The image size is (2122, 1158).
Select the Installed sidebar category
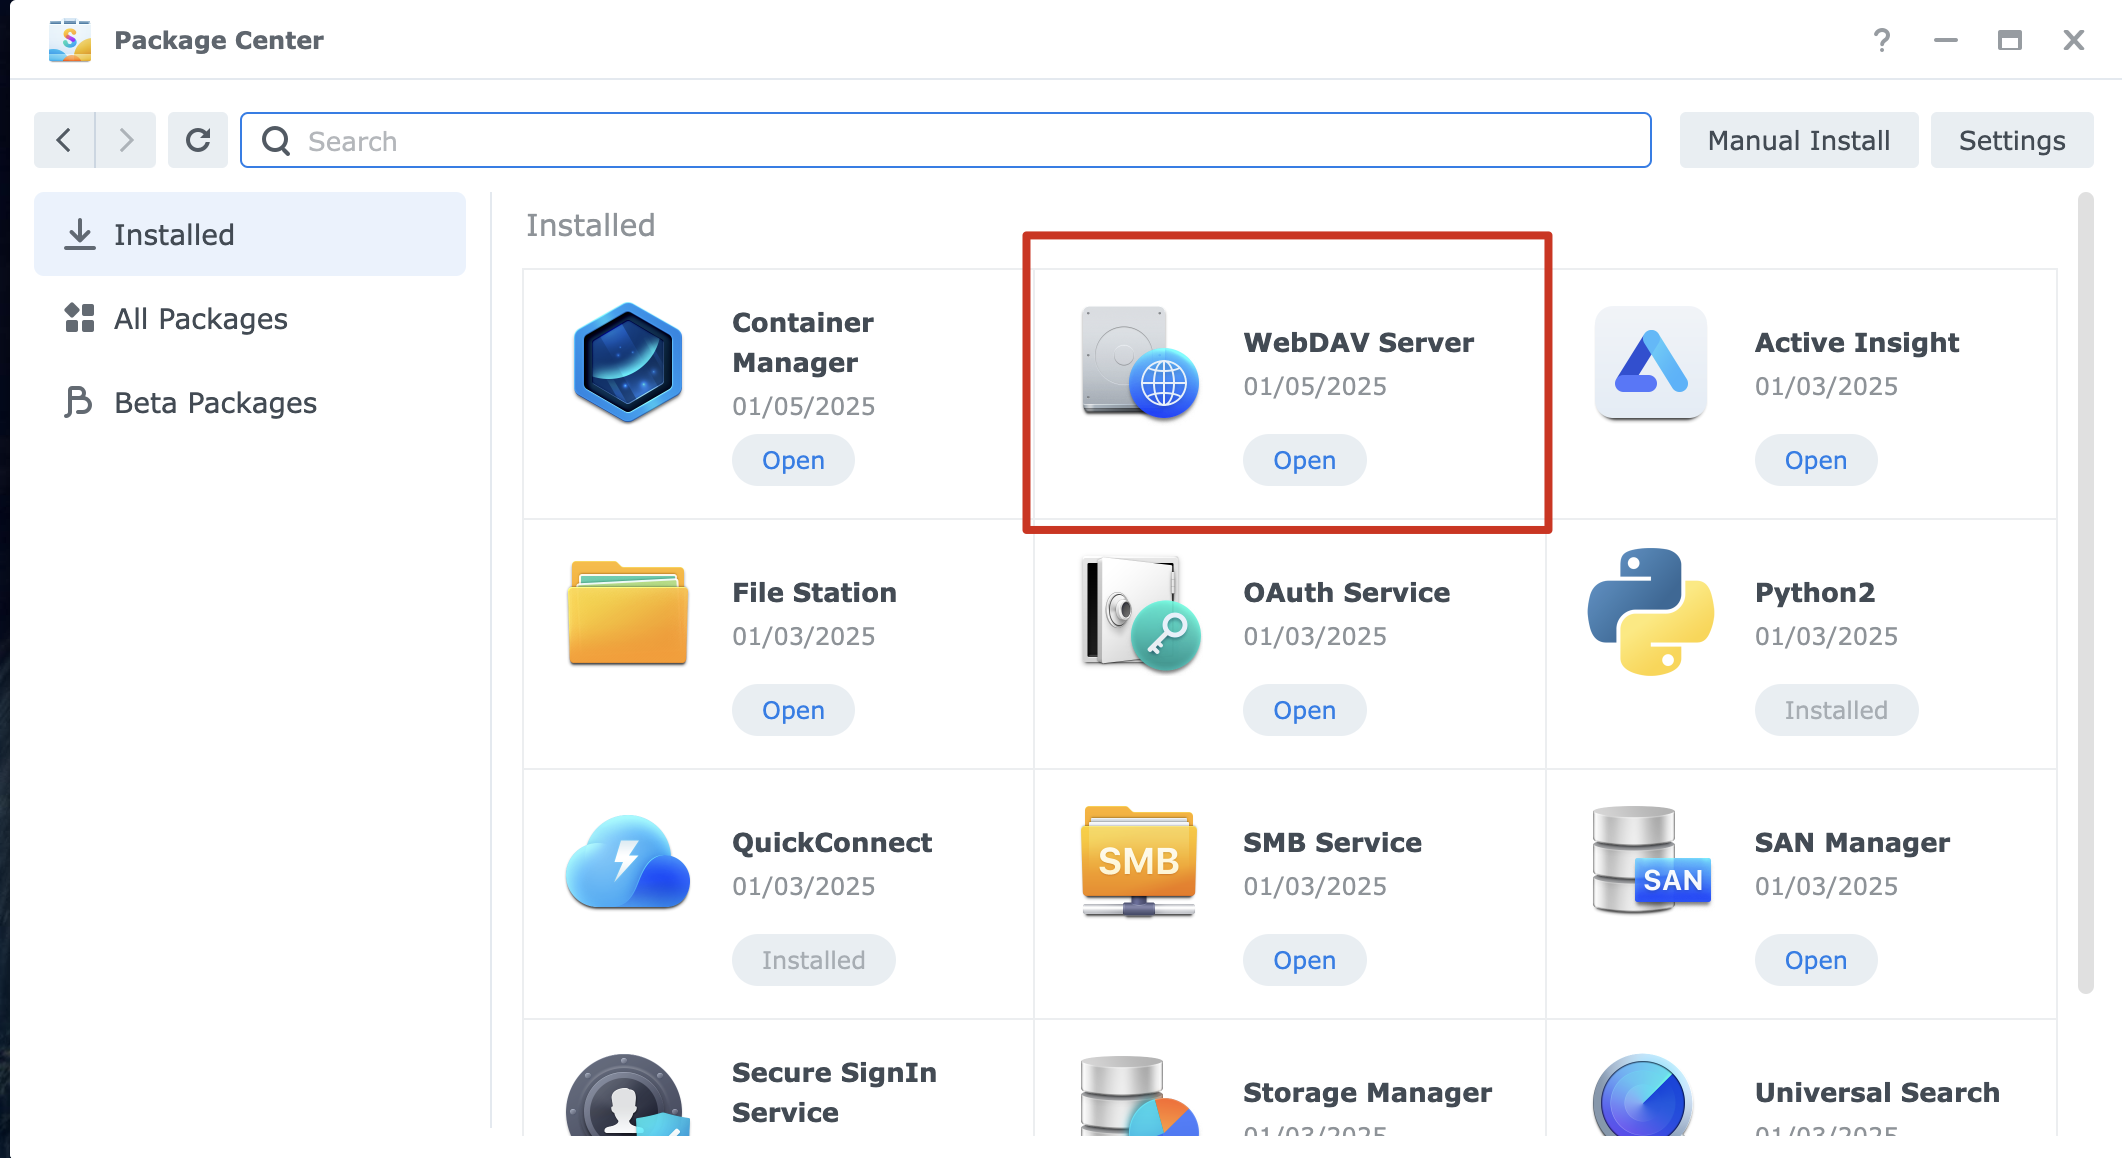250,234
